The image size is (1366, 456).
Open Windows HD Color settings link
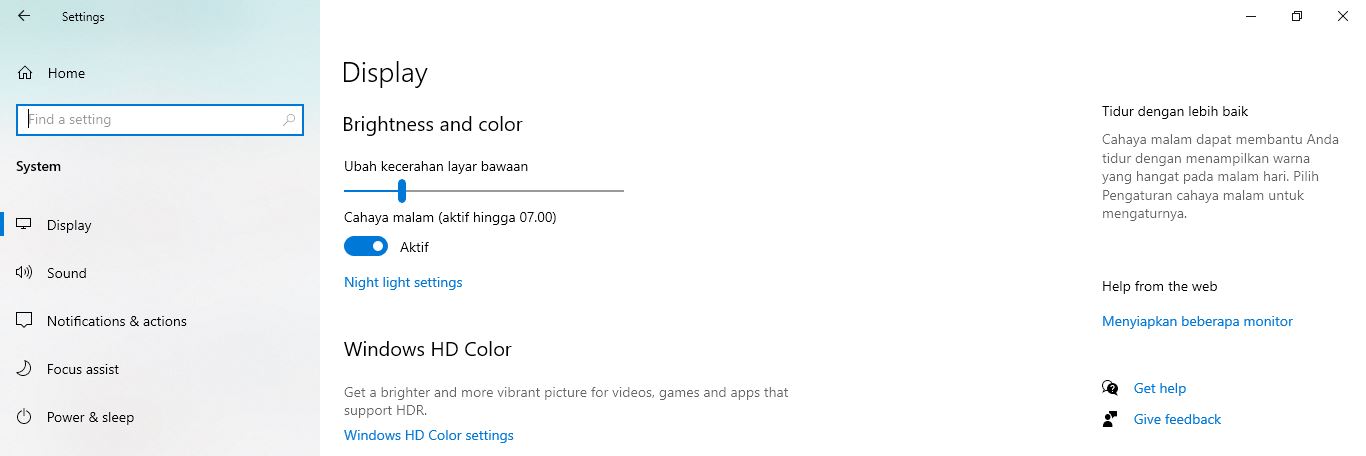coord(428,435)
